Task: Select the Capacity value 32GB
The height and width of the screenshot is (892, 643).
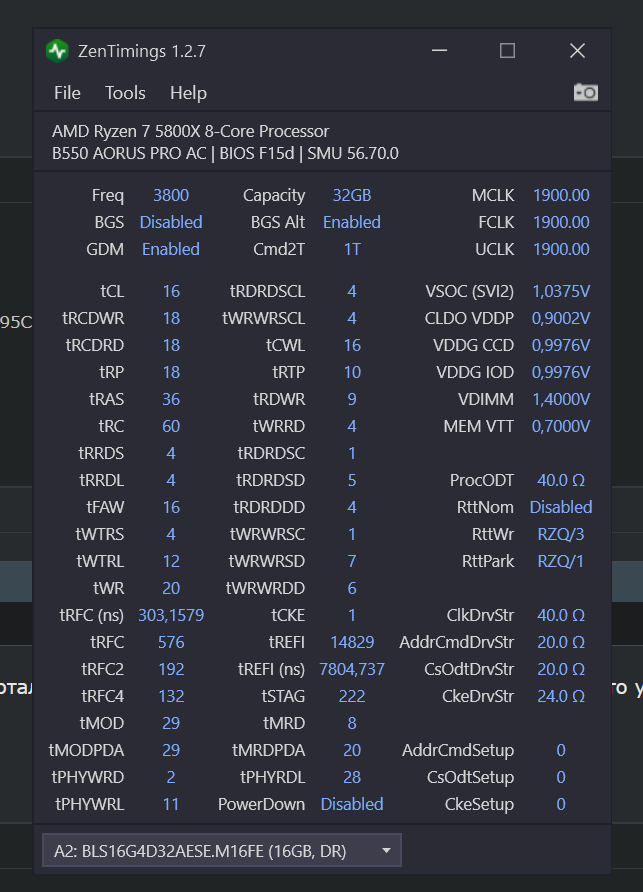Action: pyautogui.click(x=352, y=195)
